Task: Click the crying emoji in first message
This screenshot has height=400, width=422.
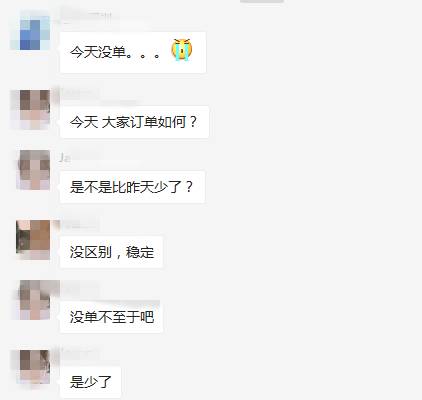Action: click(x=182, y=50)
